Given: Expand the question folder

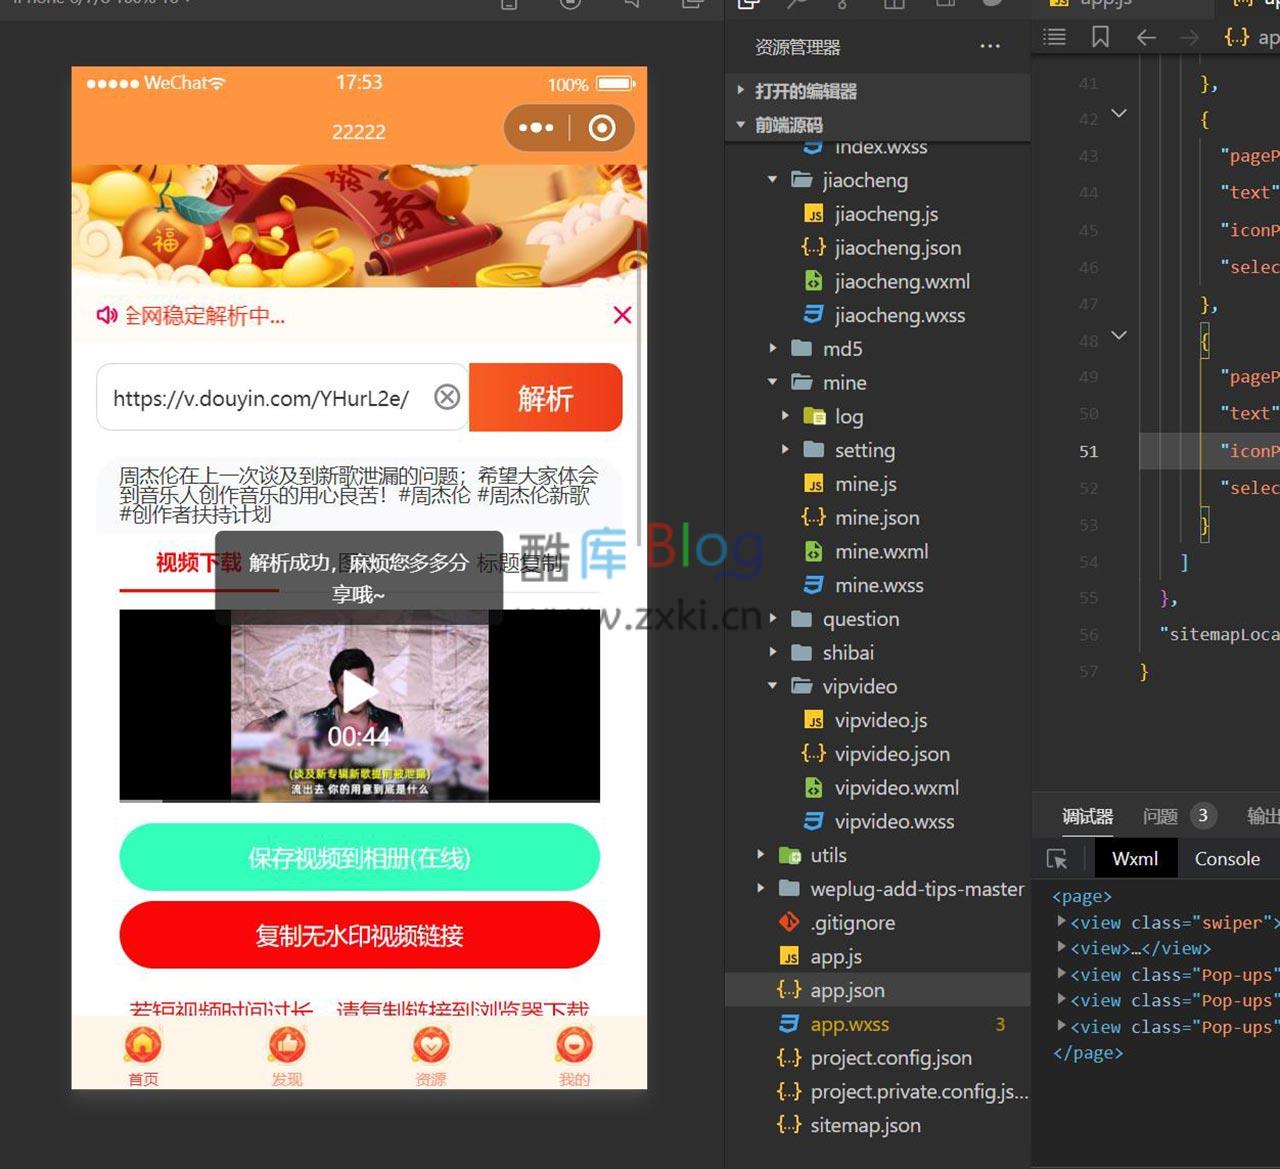Looking at the screenshot, I should pyautogui.click(x=772, y=619).
